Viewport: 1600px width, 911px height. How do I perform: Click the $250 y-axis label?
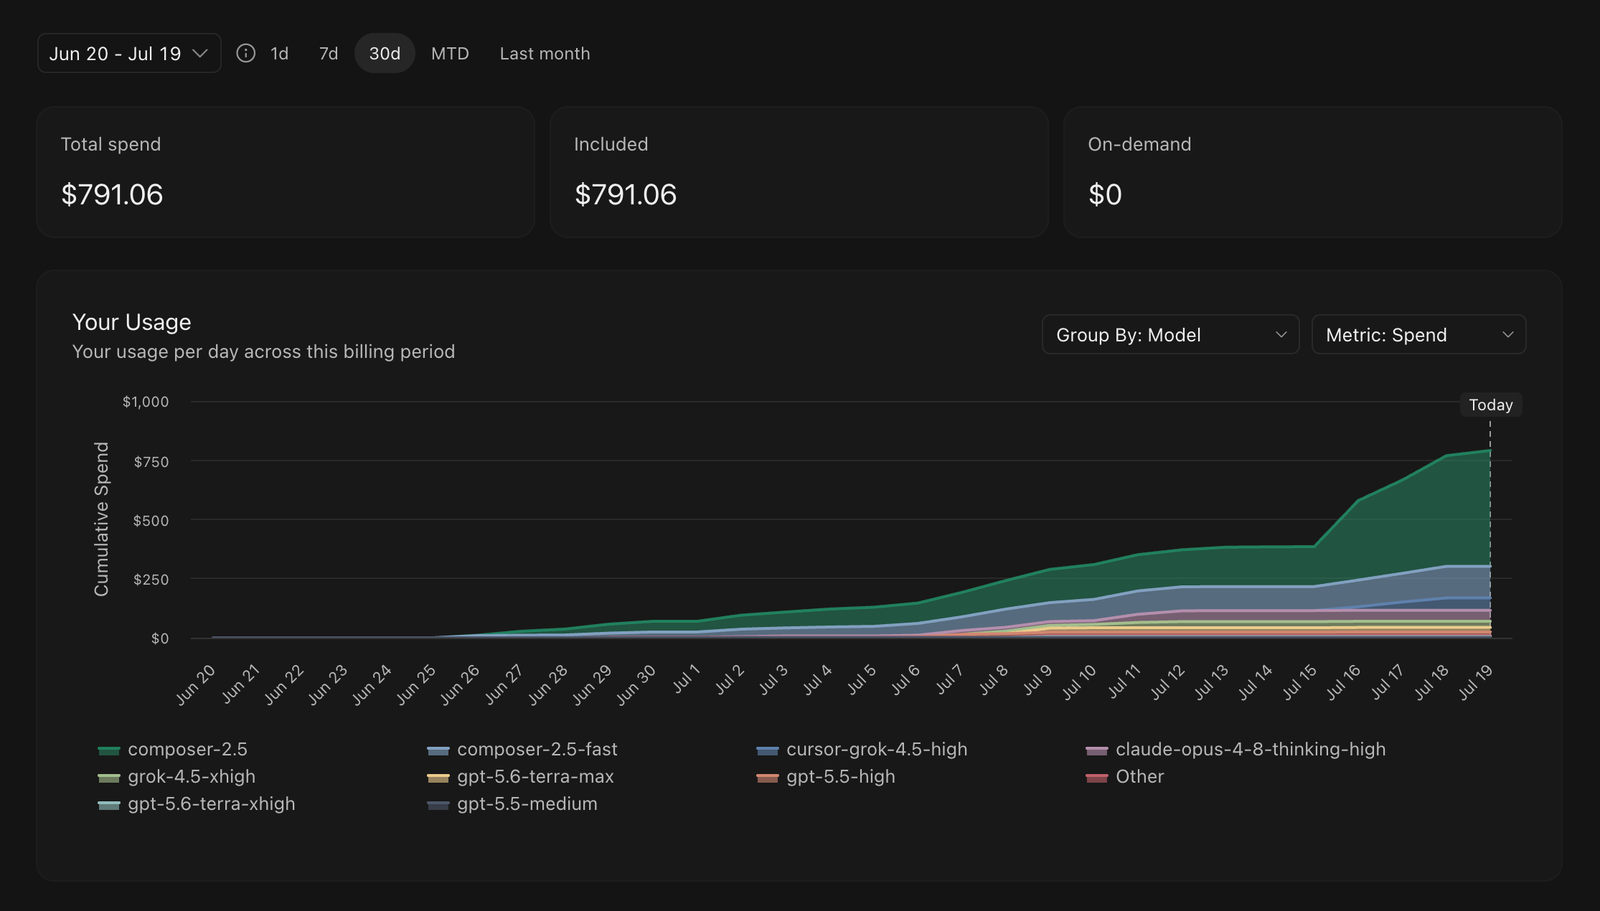pyautogui.click(x=151, y=579)
